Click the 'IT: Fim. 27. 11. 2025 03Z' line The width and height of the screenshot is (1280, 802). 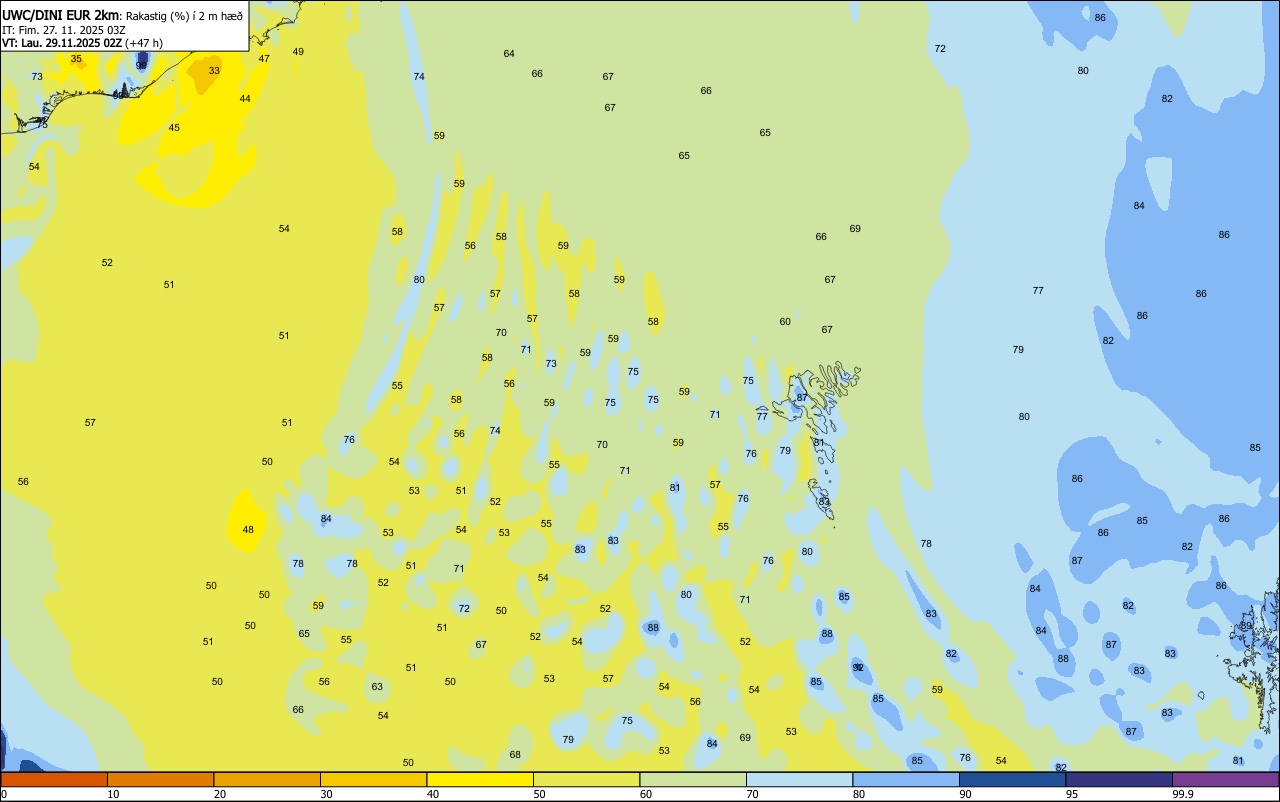[64, 30]
